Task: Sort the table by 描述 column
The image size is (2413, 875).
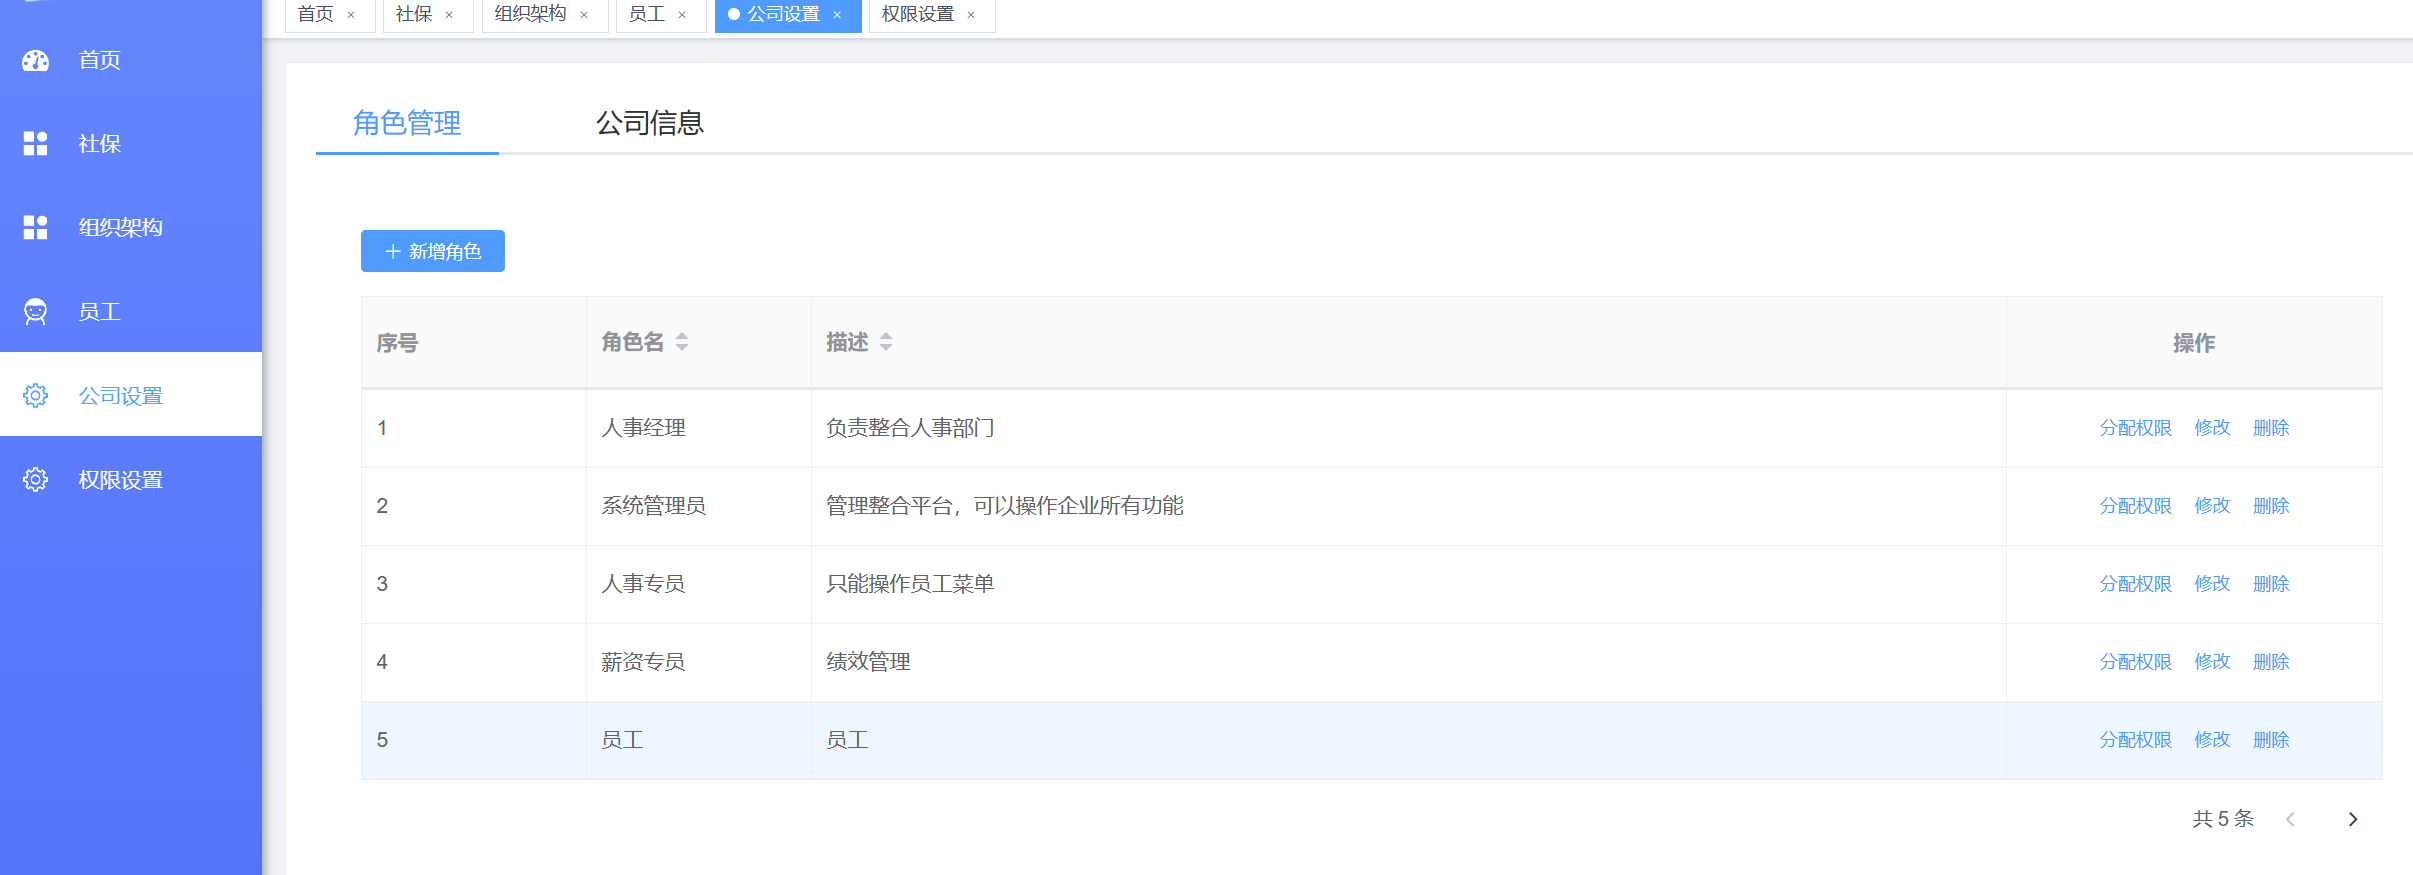Action: [886, 342]
